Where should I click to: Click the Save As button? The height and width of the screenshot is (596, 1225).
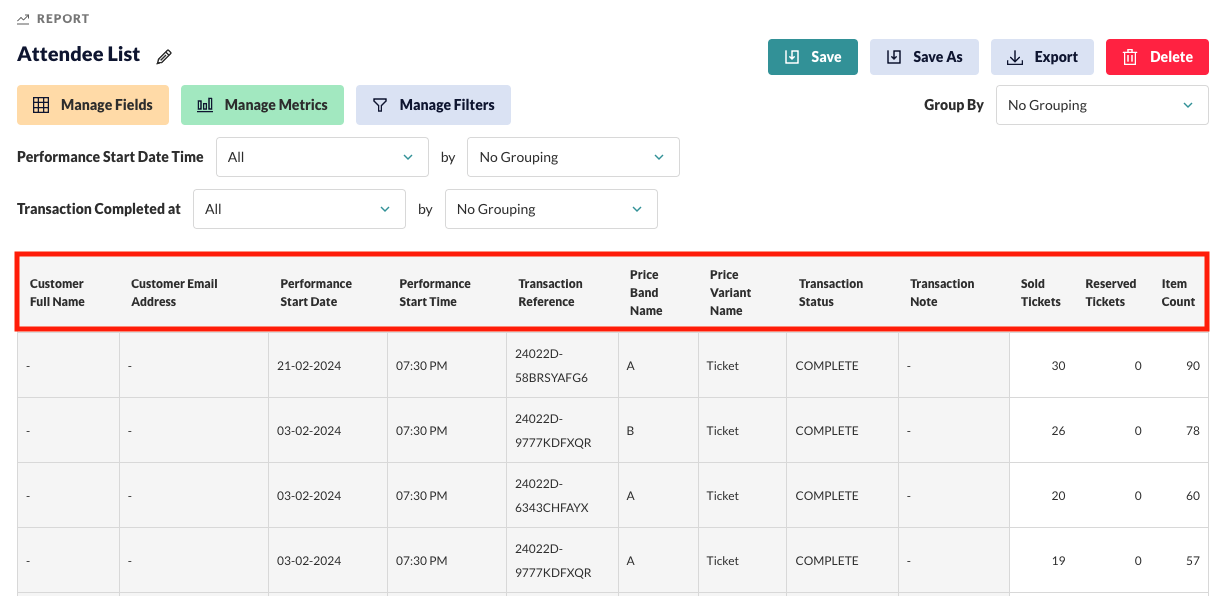coord(924,57)
